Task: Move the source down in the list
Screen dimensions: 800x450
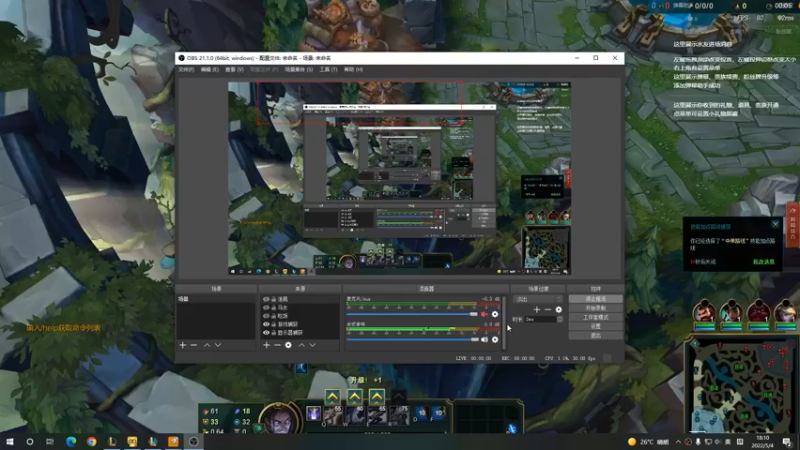Action: coord(312,345)
